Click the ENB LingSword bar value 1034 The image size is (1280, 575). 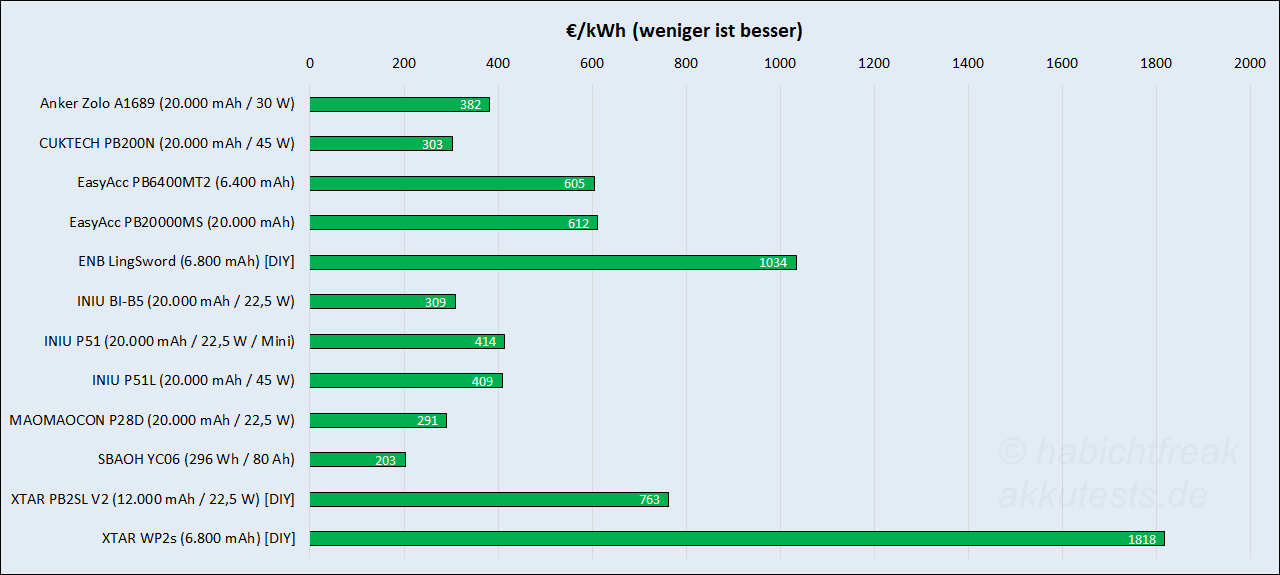click(x=772, y=263)
